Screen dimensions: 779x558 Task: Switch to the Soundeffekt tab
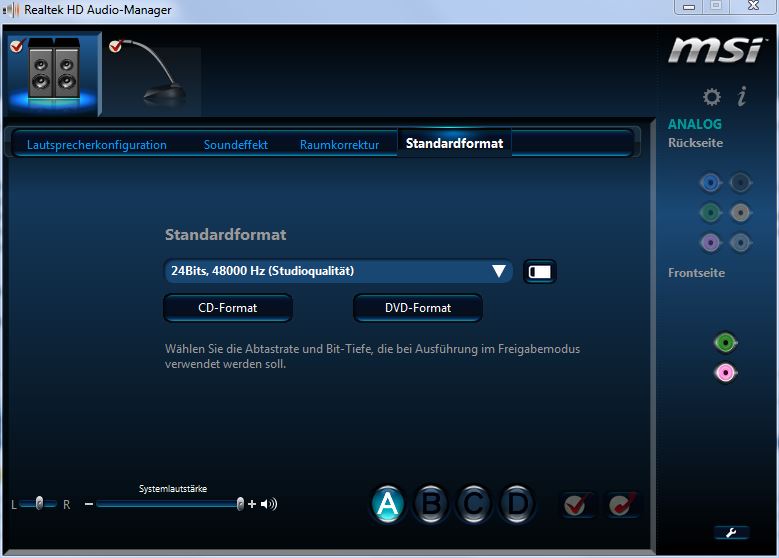pos(235,145)
